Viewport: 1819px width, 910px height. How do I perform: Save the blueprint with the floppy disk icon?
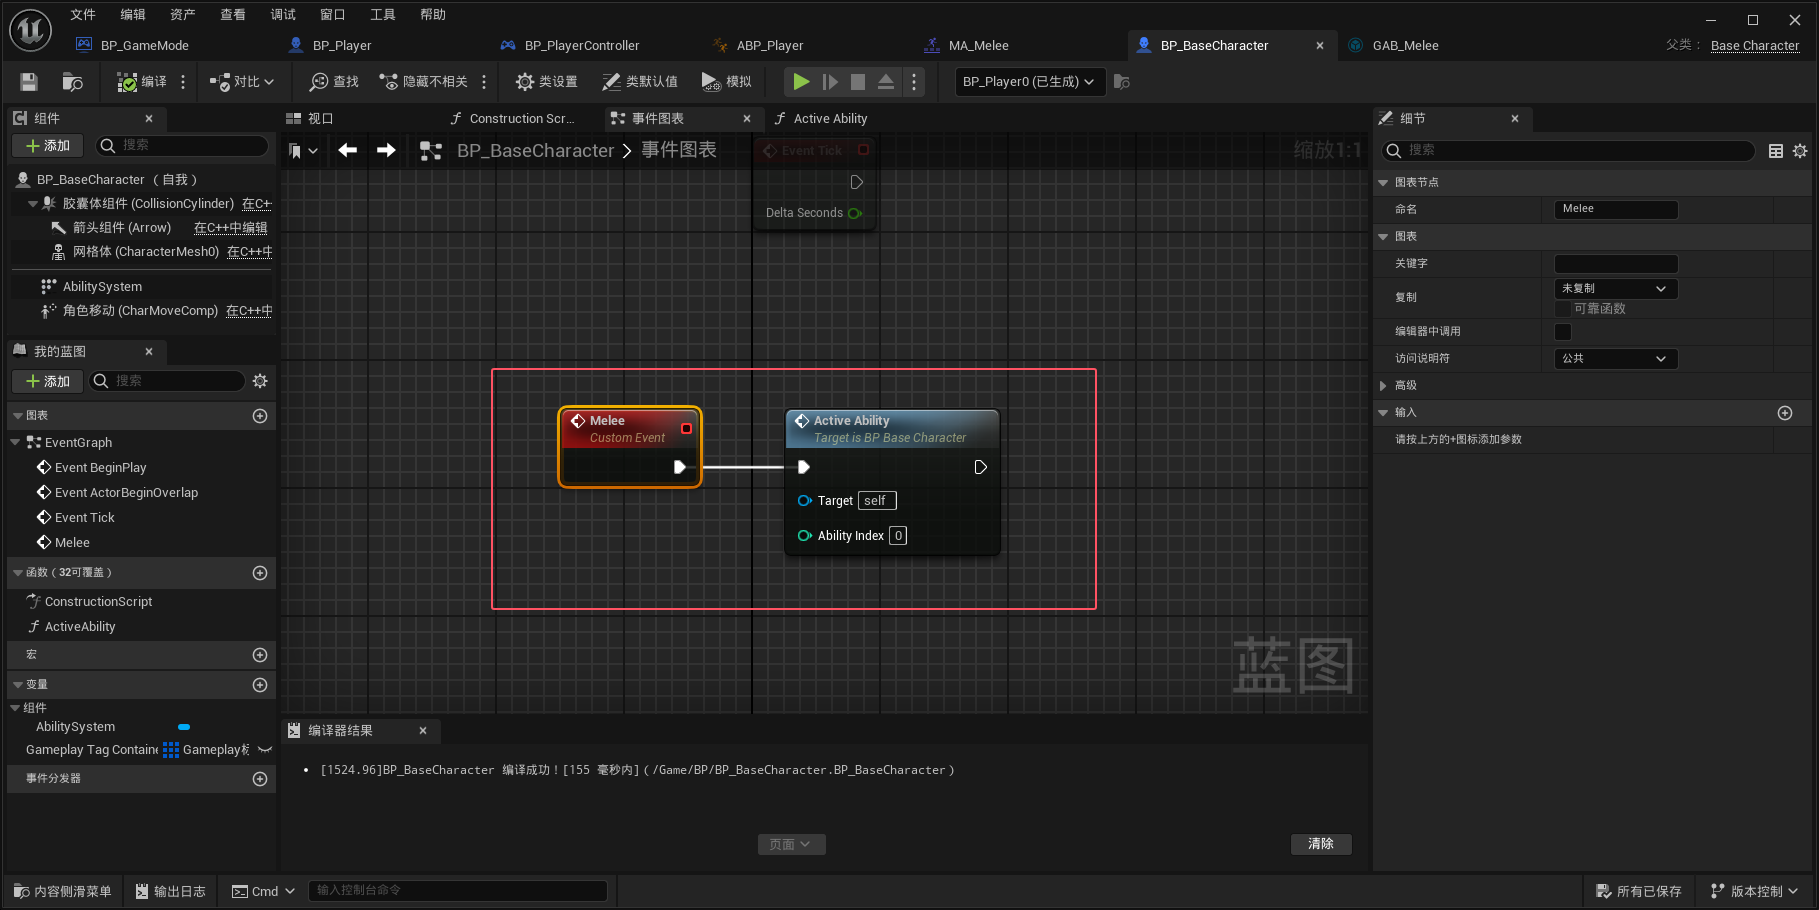(x=29, y=82)
